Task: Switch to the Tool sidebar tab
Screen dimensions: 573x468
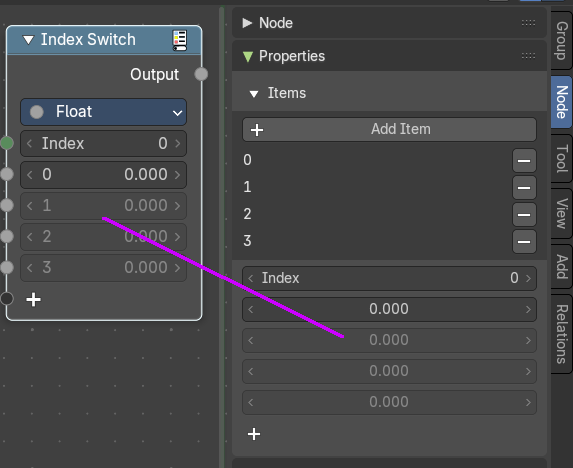Action: click(562, 159)
